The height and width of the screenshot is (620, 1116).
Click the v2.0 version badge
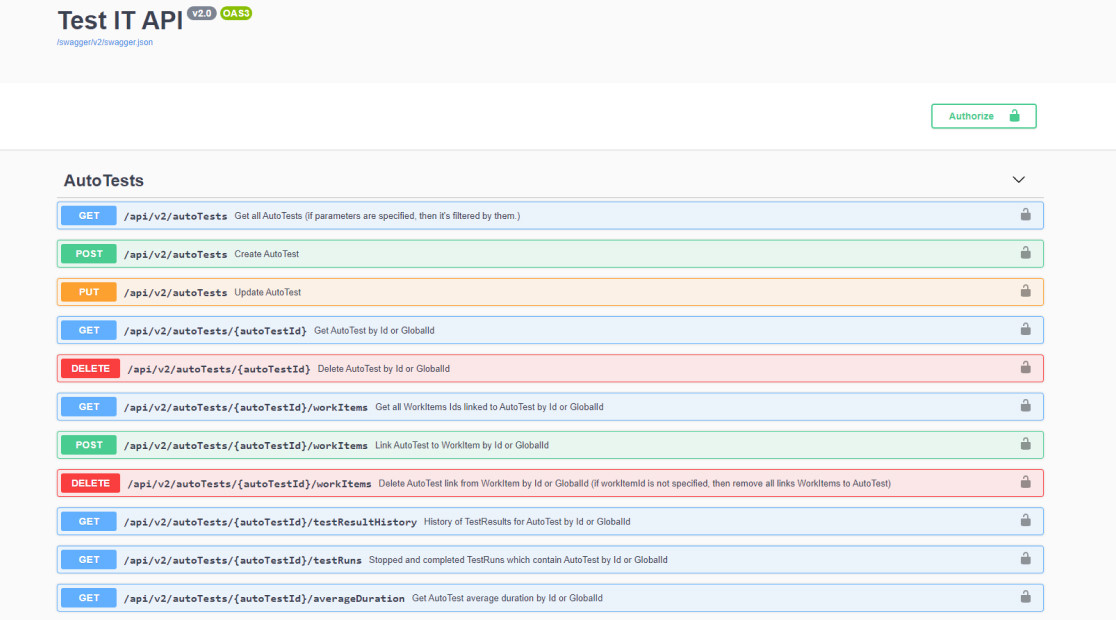(202, 14)
